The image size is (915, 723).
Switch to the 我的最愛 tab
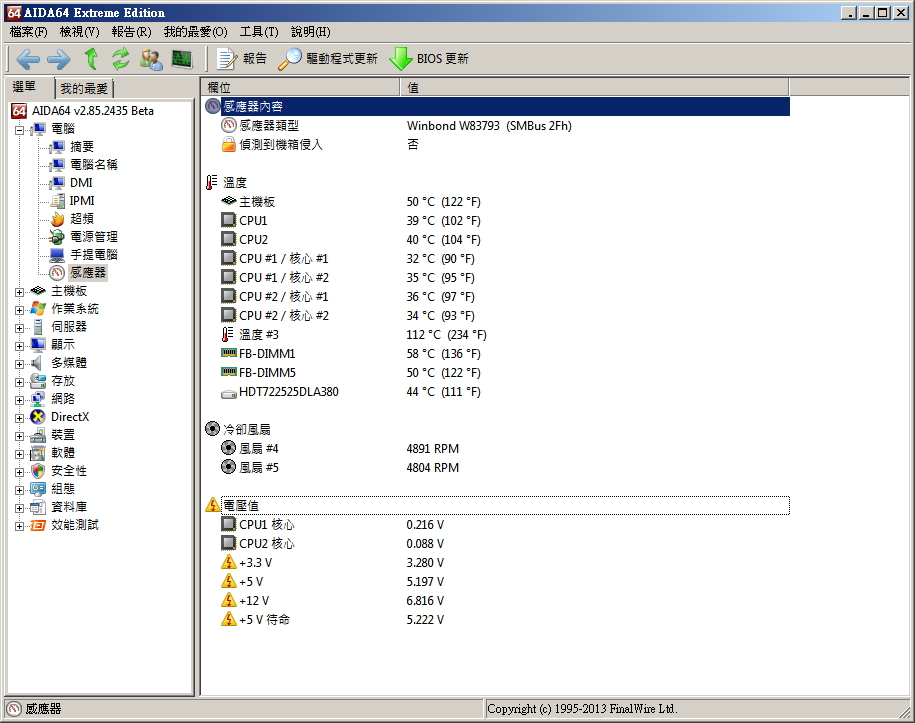pyautogui.click(x=84, y=89)
